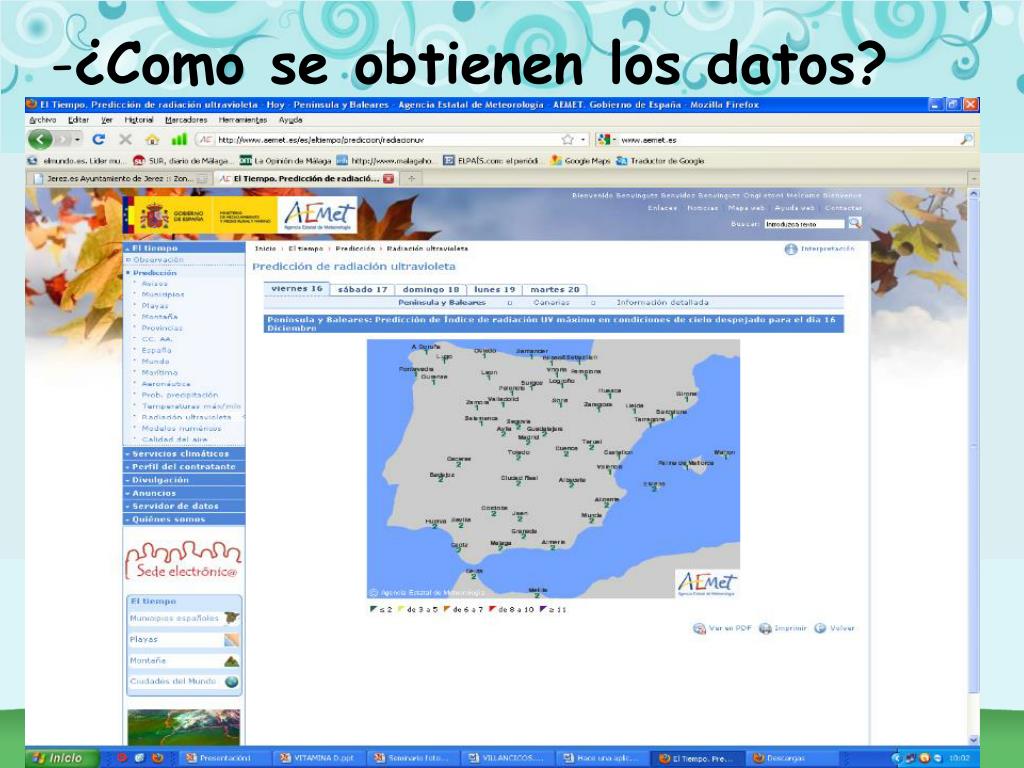Expand the Servicios climáticos sidebar section
This screenshot has height=768, width=1024.
click(183, 453)
